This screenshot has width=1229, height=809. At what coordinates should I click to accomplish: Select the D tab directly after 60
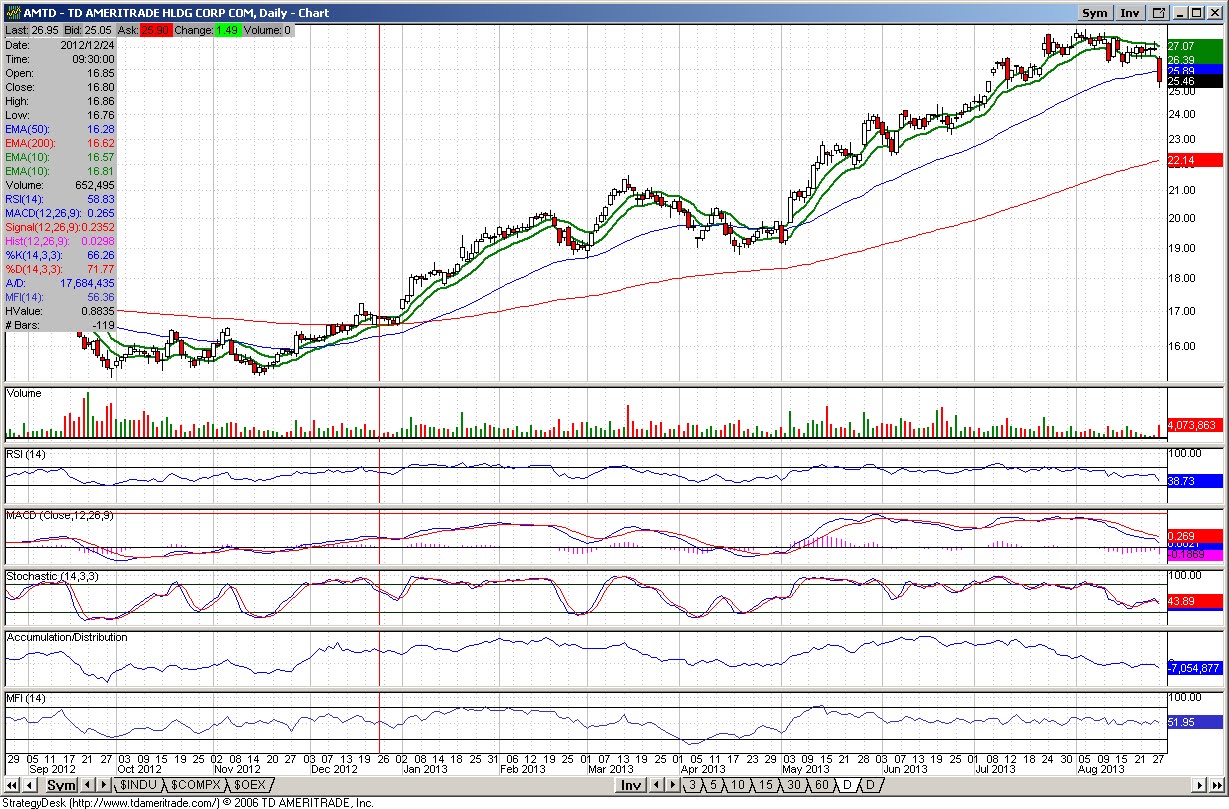click(846, 785)
